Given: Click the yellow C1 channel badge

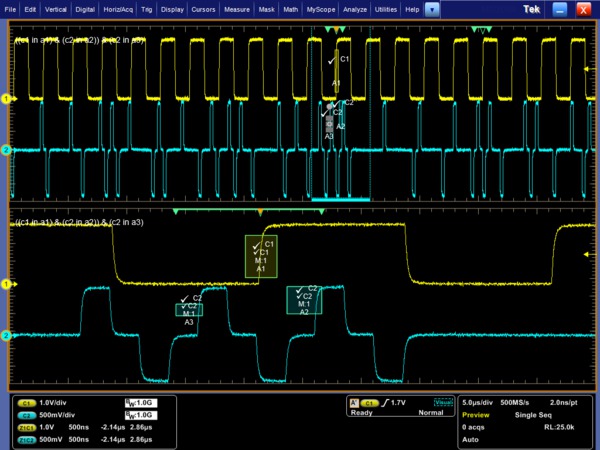Looking at the screenshot, I should coord(27,402).
